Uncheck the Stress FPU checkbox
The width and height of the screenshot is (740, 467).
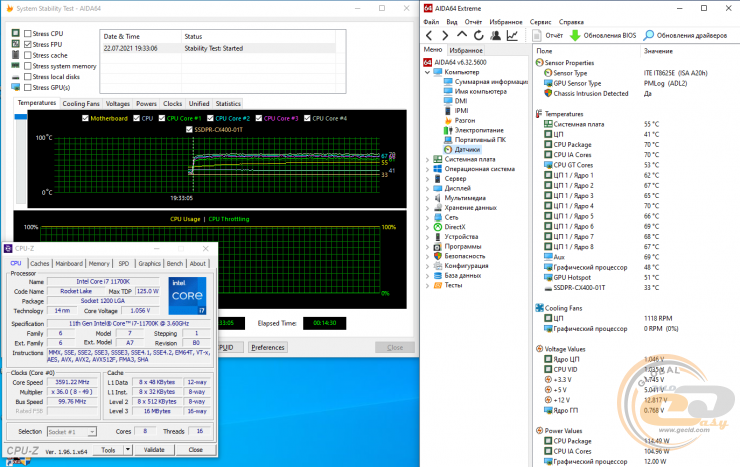[28, 44]
